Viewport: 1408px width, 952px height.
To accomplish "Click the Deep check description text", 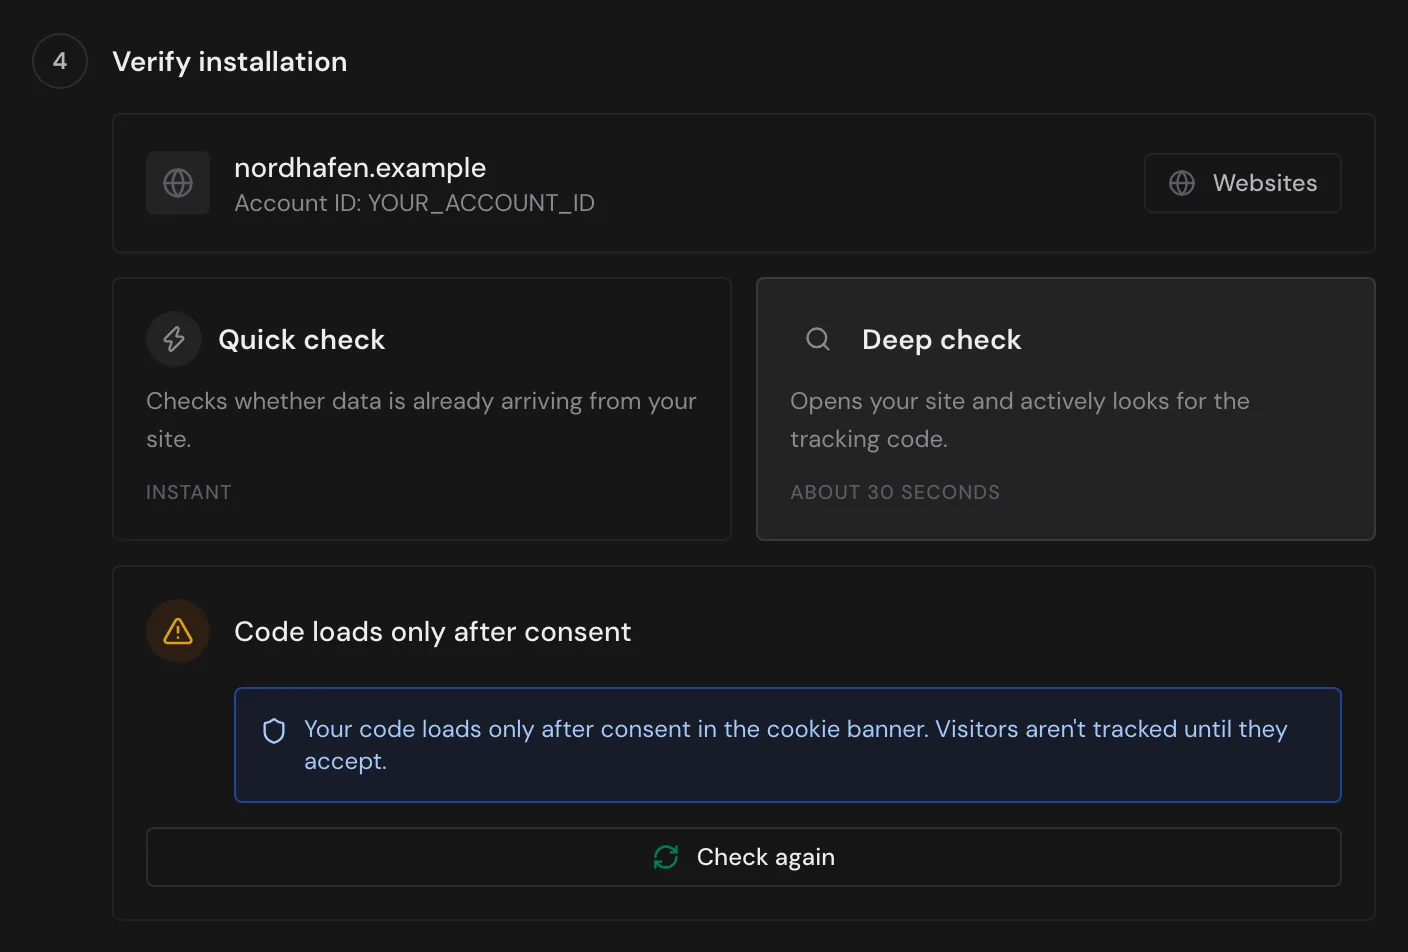I will click(x=1020, y=420).
